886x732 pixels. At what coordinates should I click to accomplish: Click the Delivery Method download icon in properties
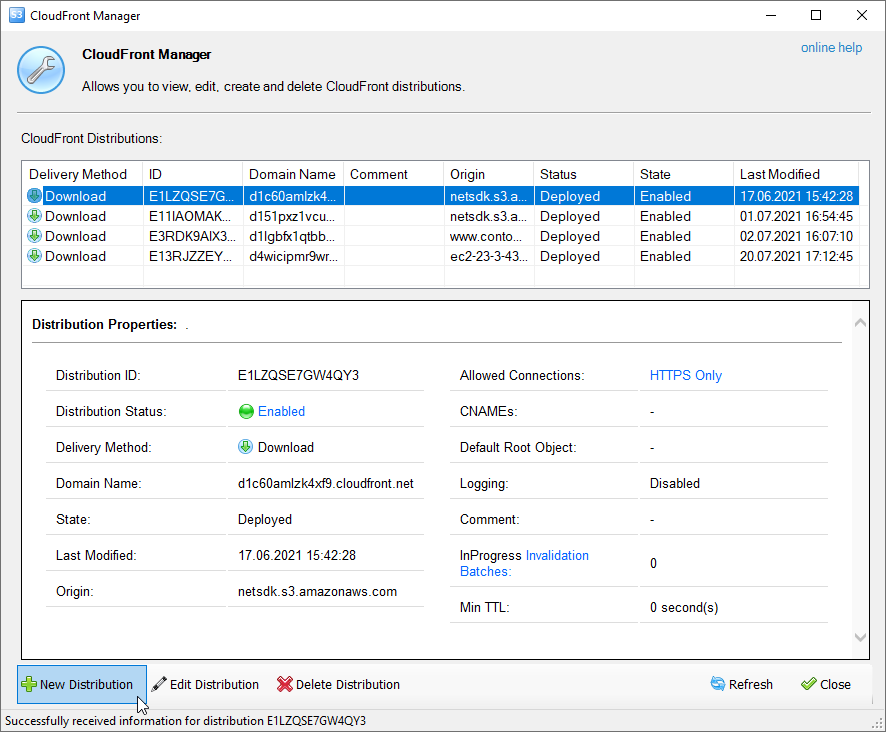(245, 447)
